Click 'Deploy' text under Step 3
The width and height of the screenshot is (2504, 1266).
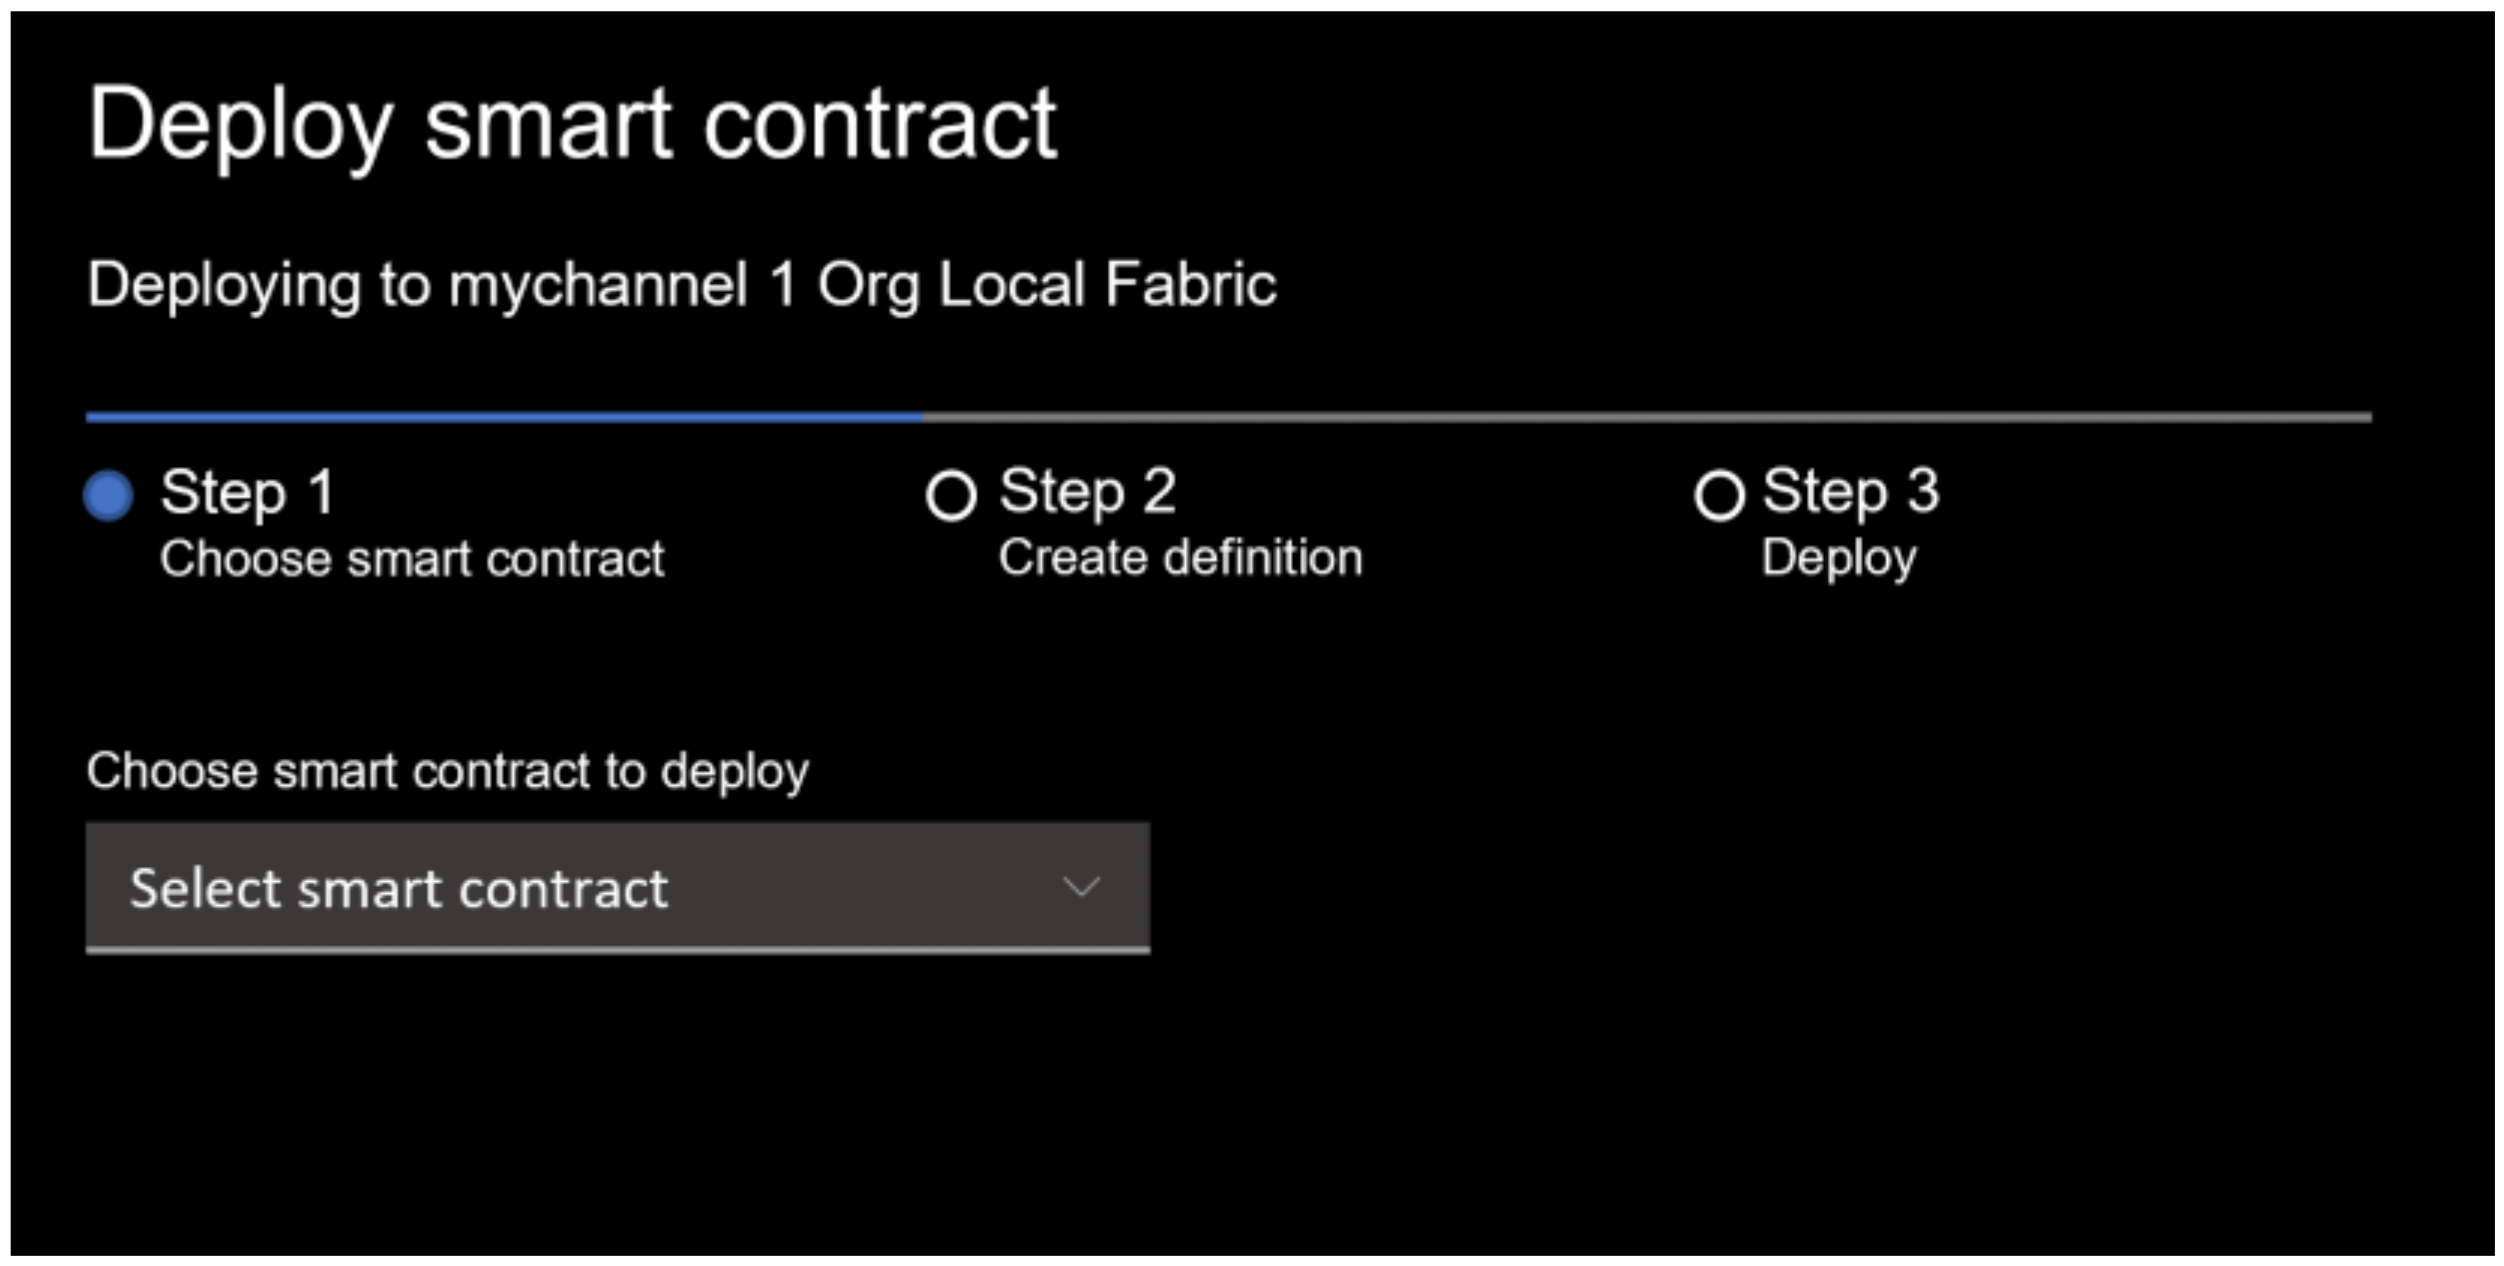[x=1838, y=558]
